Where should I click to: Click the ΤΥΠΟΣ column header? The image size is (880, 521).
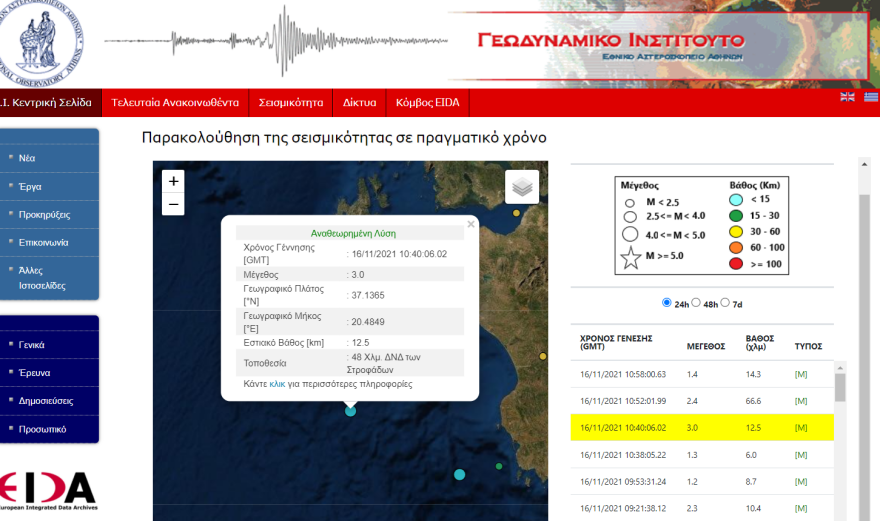808,346
